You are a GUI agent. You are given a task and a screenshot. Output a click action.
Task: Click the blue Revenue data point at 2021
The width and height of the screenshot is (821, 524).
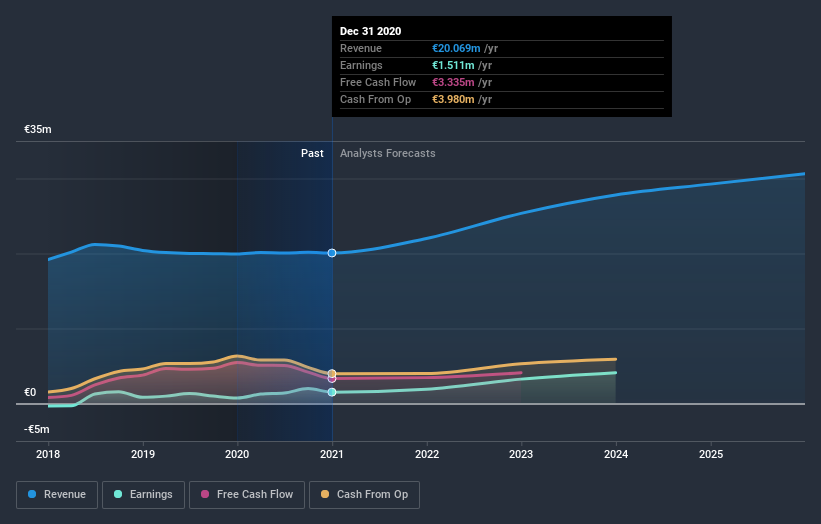(332, 253)
